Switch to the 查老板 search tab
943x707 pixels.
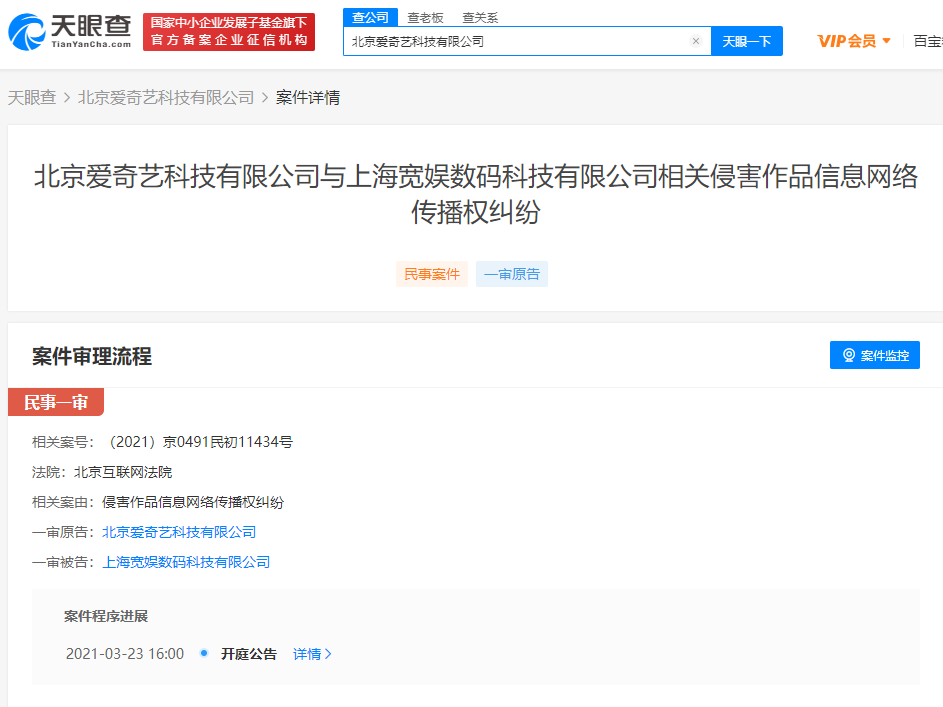(425, 17)
